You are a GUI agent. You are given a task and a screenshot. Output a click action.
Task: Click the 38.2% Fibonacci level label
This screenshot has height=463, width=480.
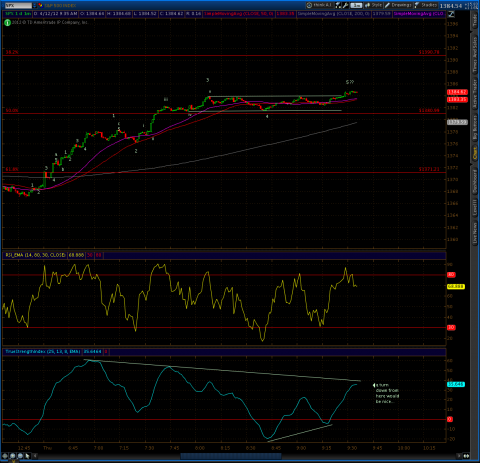tap(12, 52)
